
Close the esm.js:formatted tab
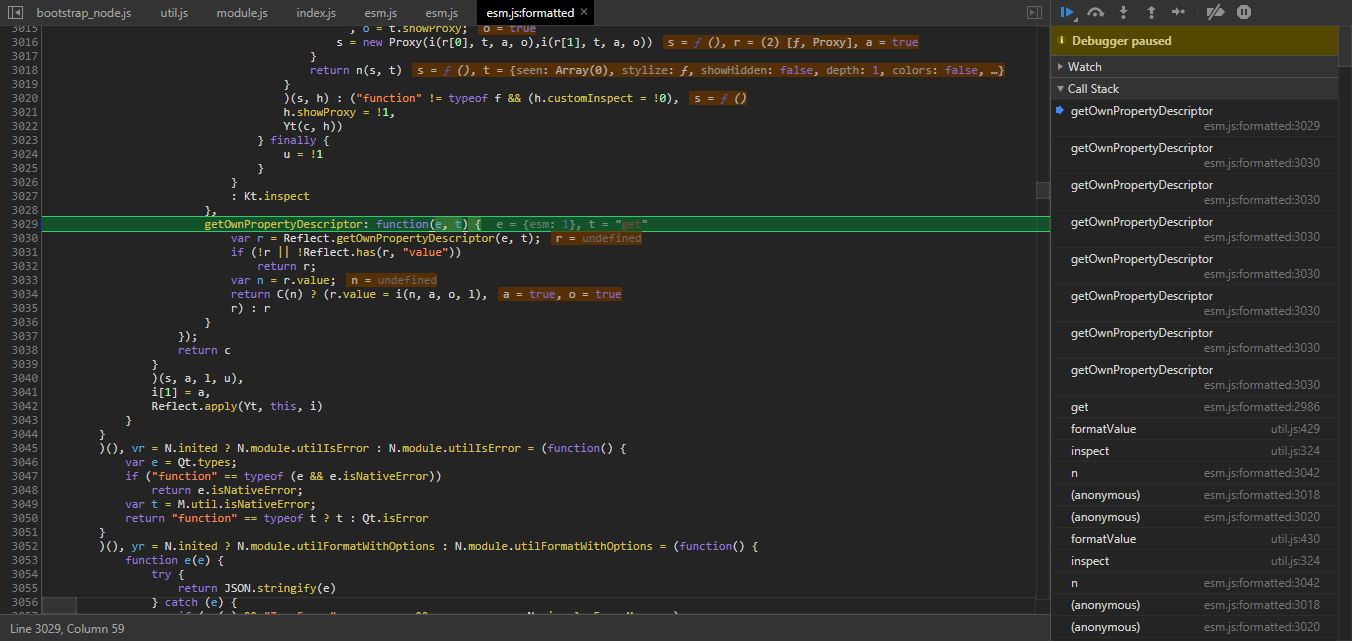point(584,12)
